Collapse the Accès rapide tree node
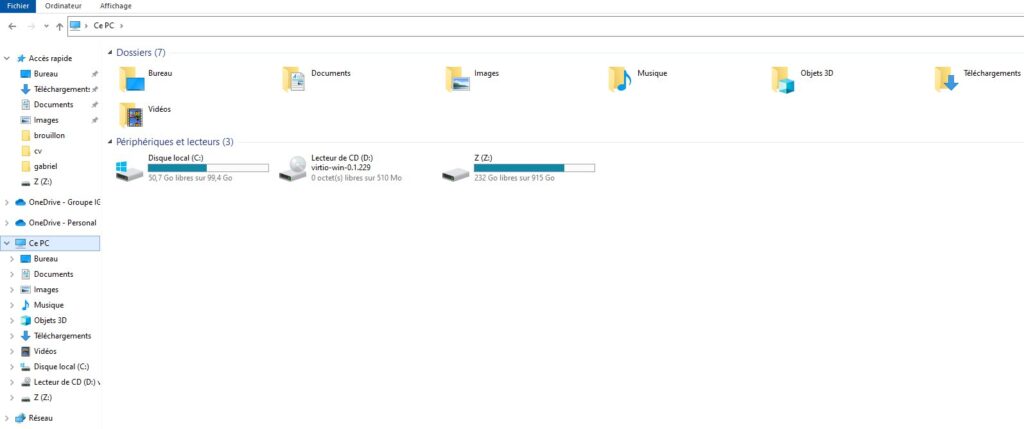 (7, 58)
